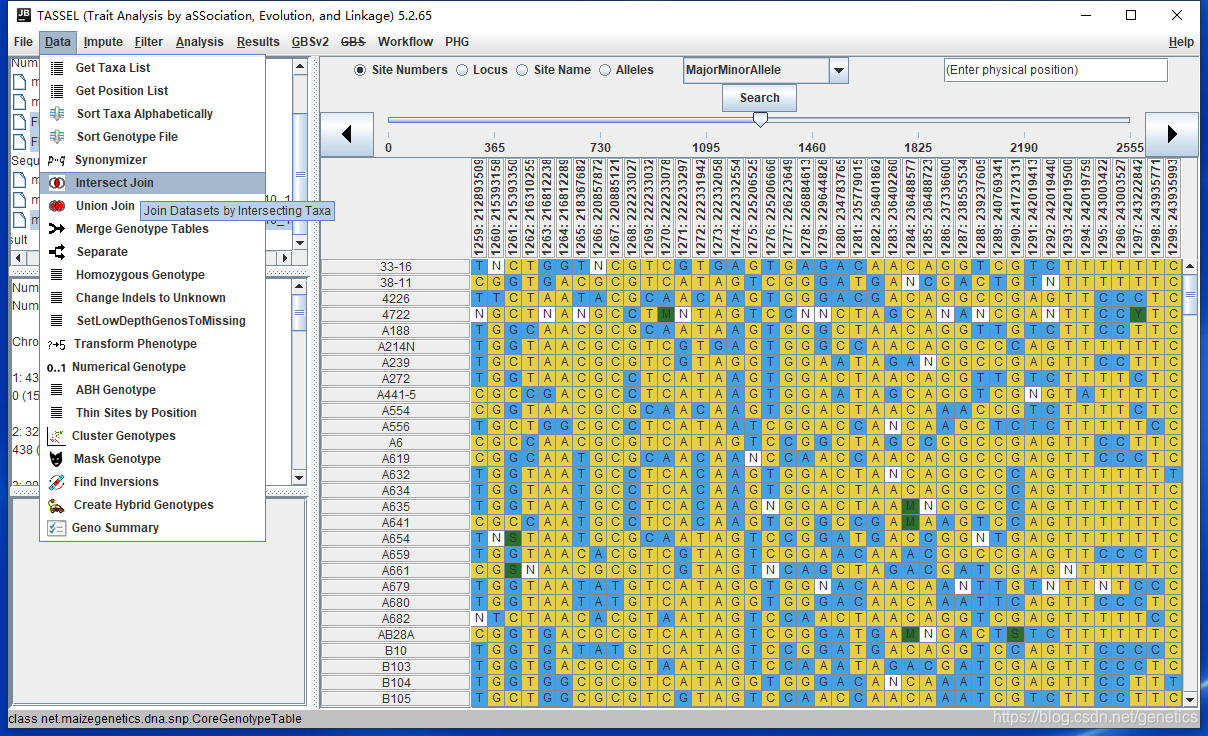Select the Alleles radio button

605,70
